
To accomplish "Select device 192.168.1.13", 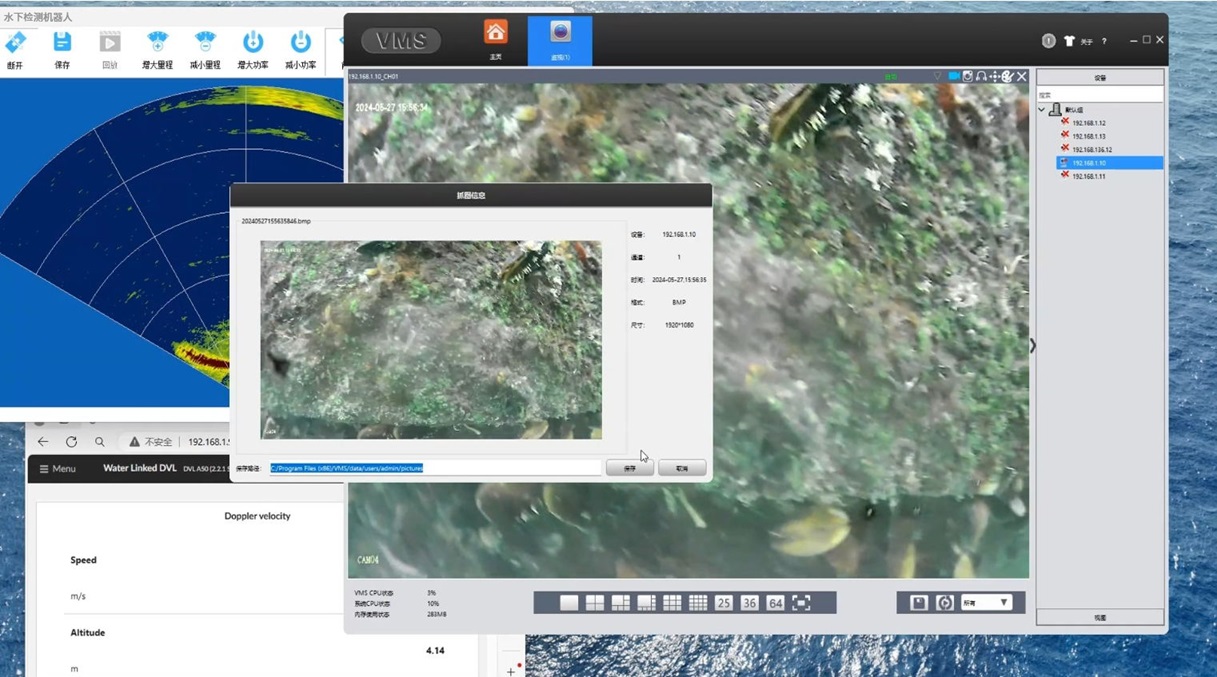I will [1088, 136].
